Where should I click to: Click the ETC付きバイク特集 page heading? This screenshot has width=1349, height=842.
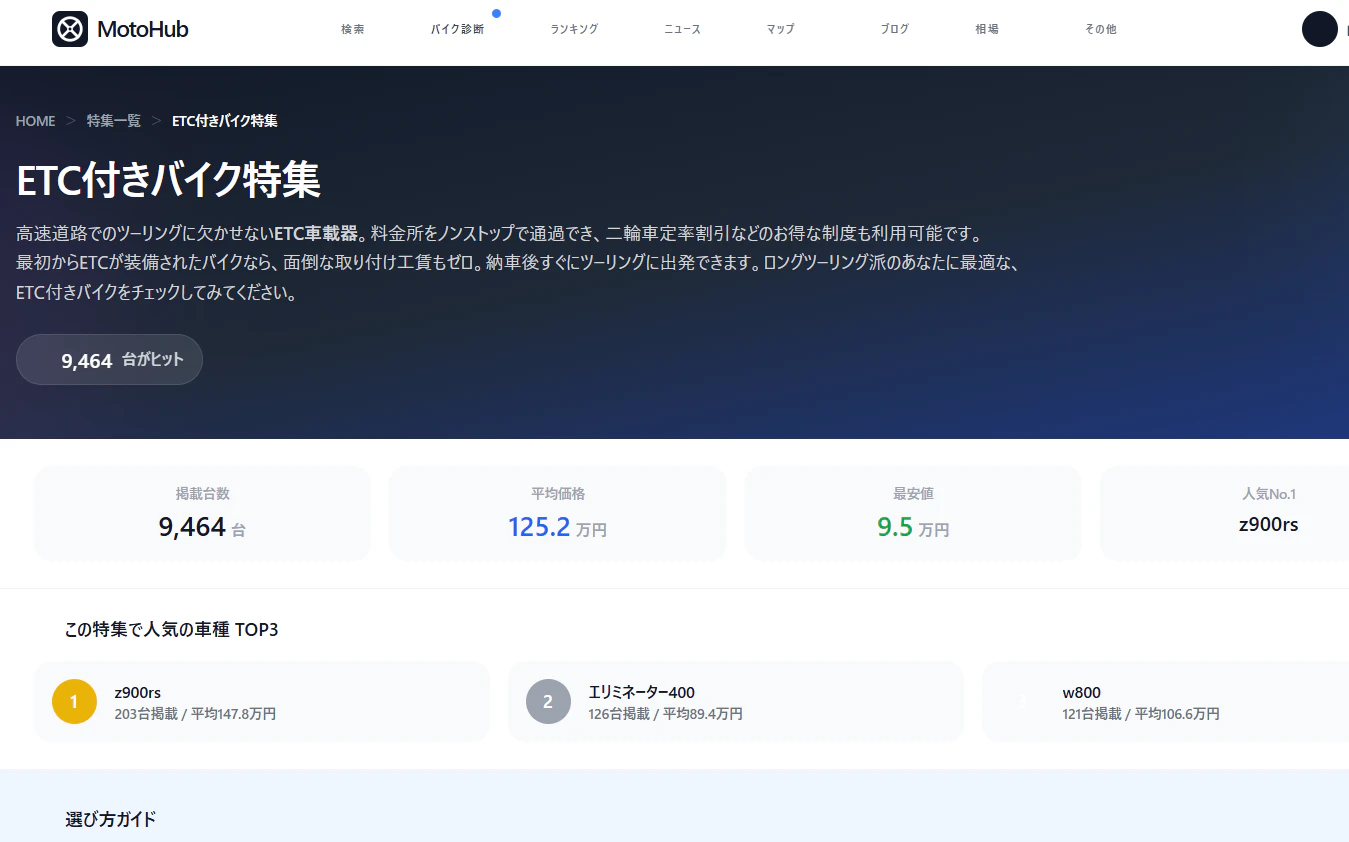(x=168, y=180)
